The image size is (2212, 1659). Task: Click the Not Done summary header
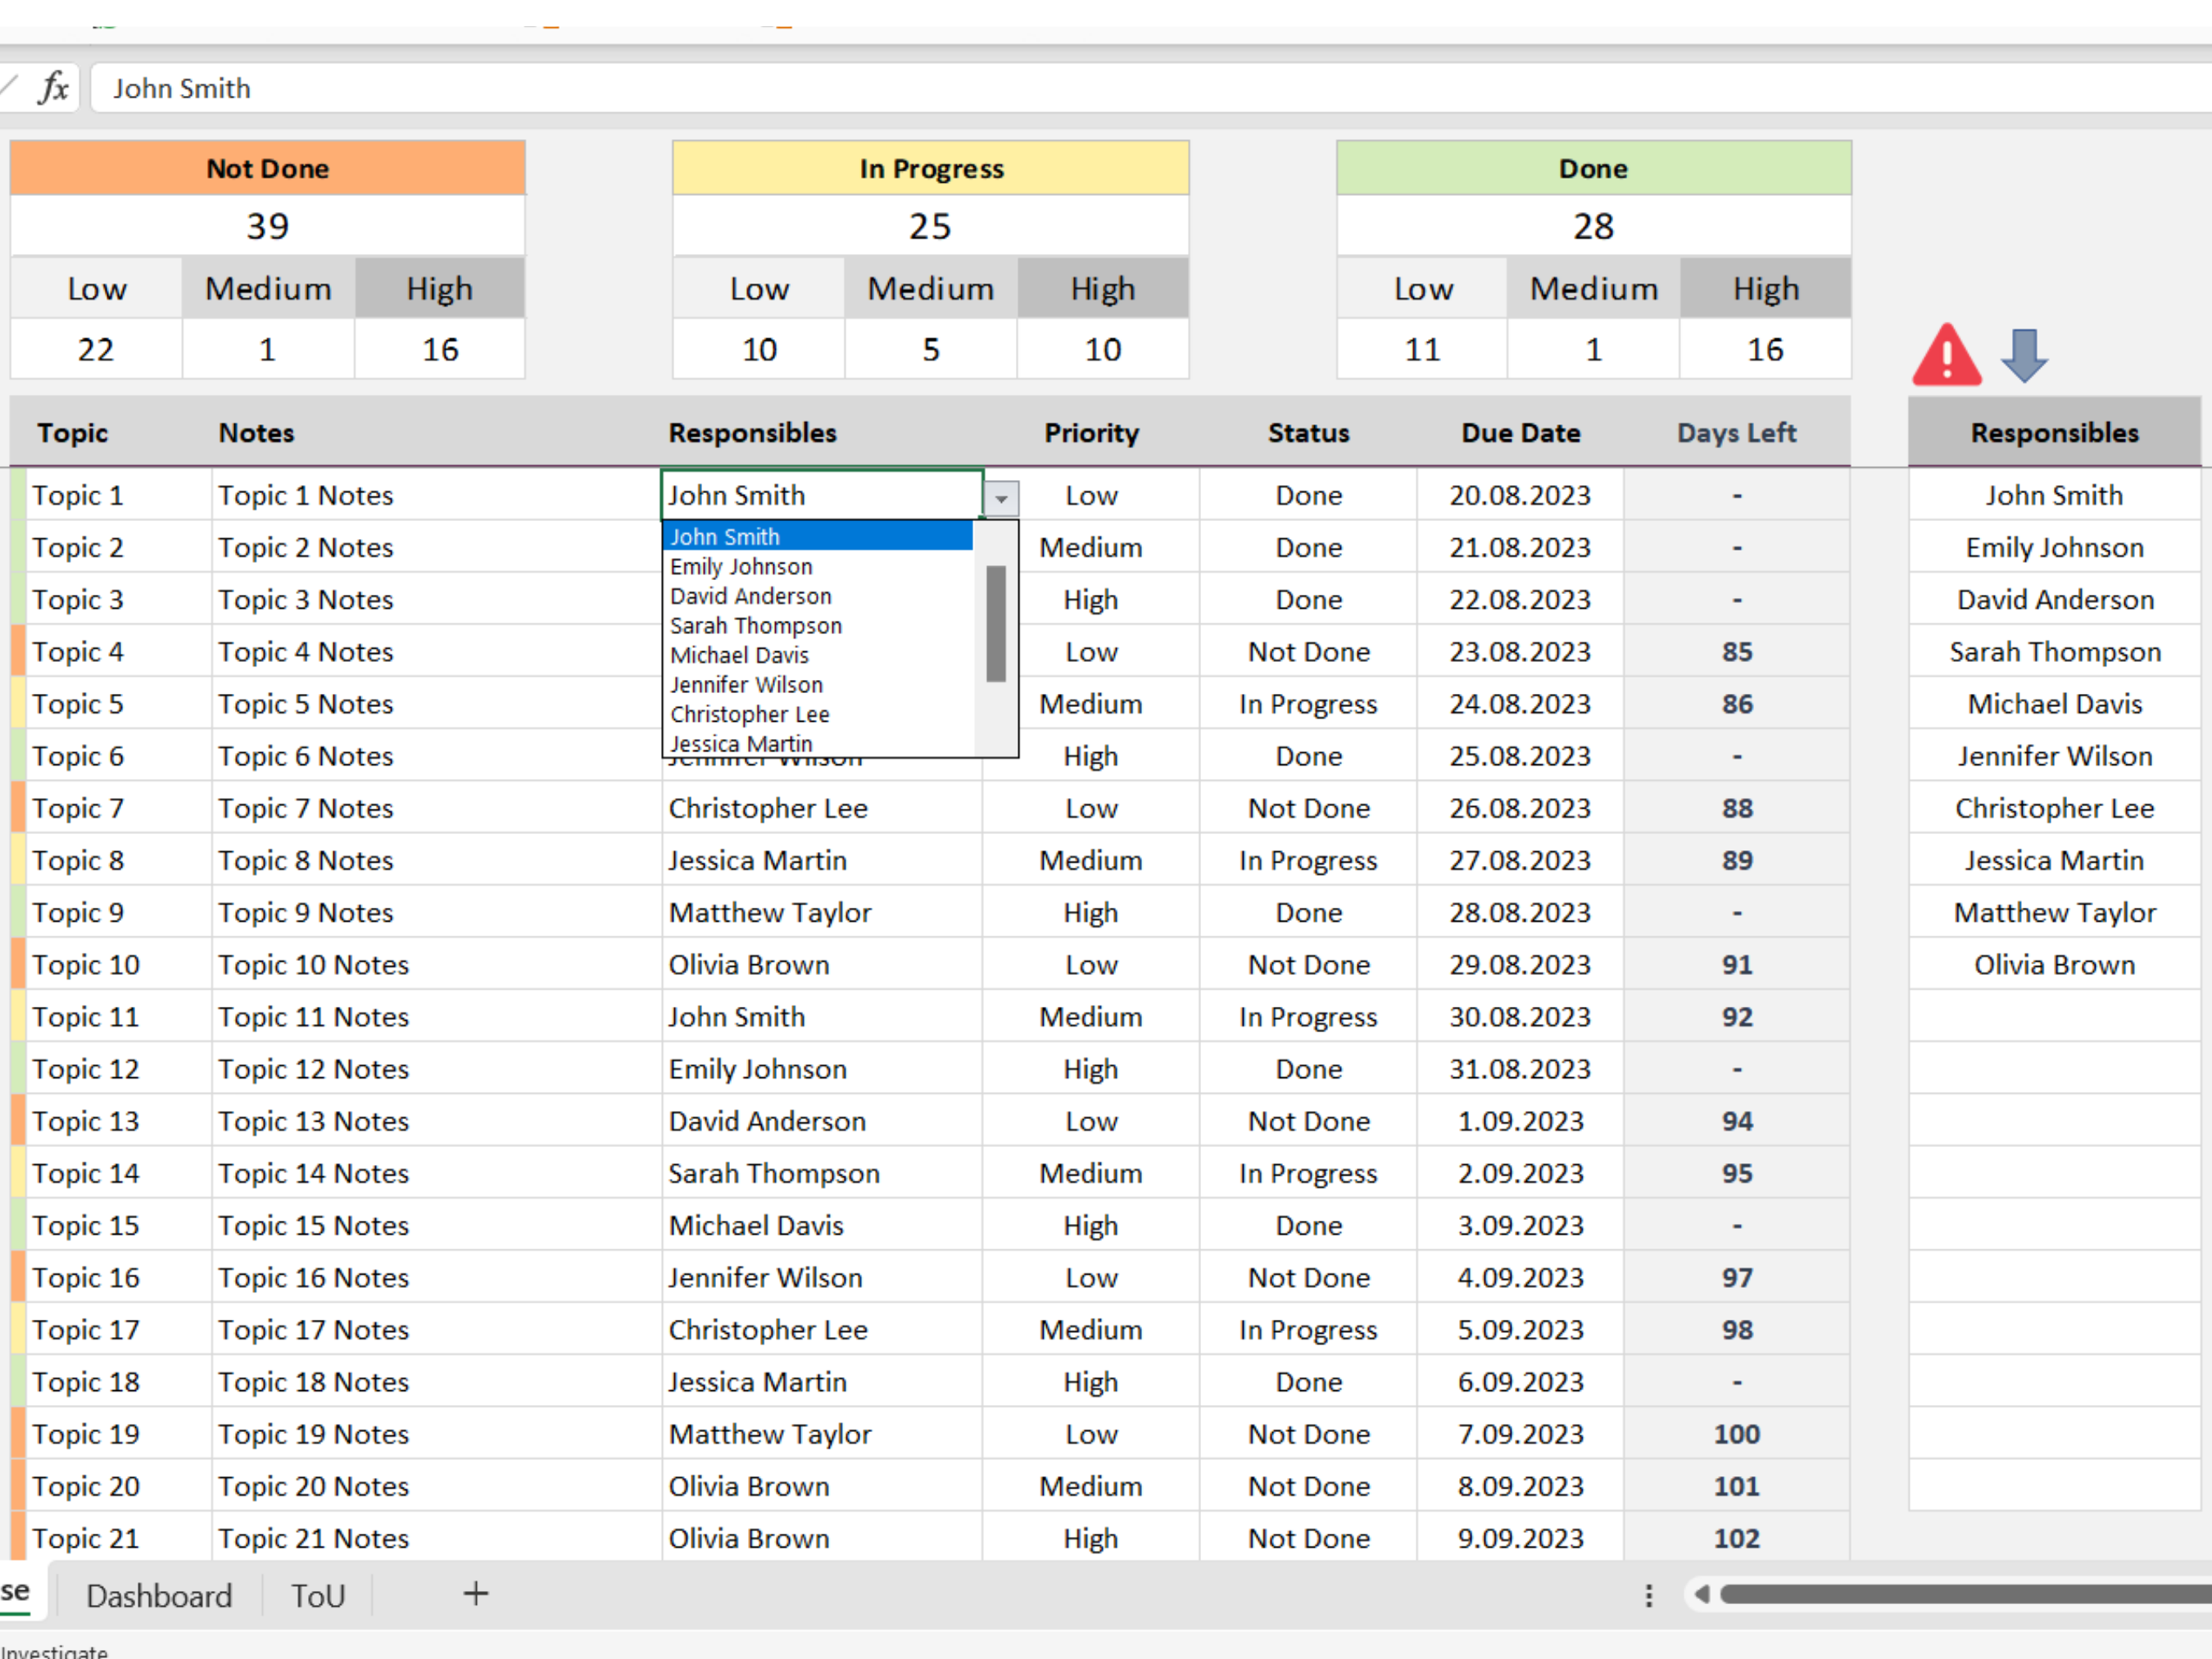coord(267,168)
